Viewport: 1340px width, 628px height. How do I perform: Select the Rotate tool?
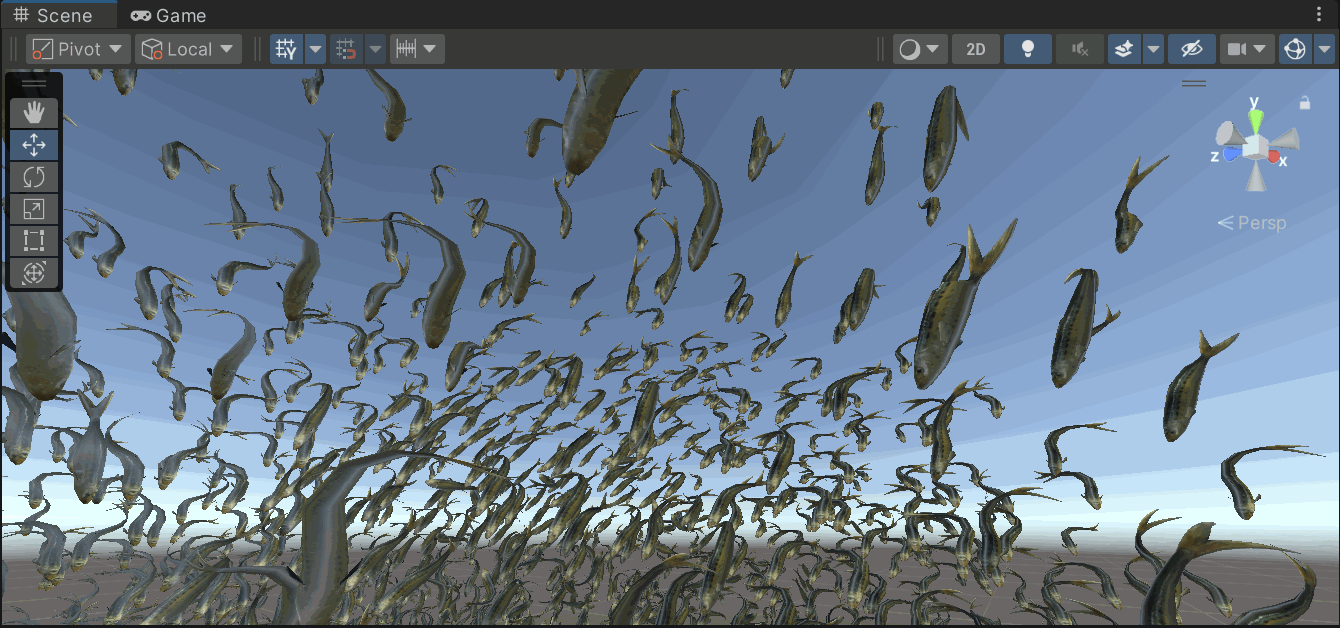34,177
